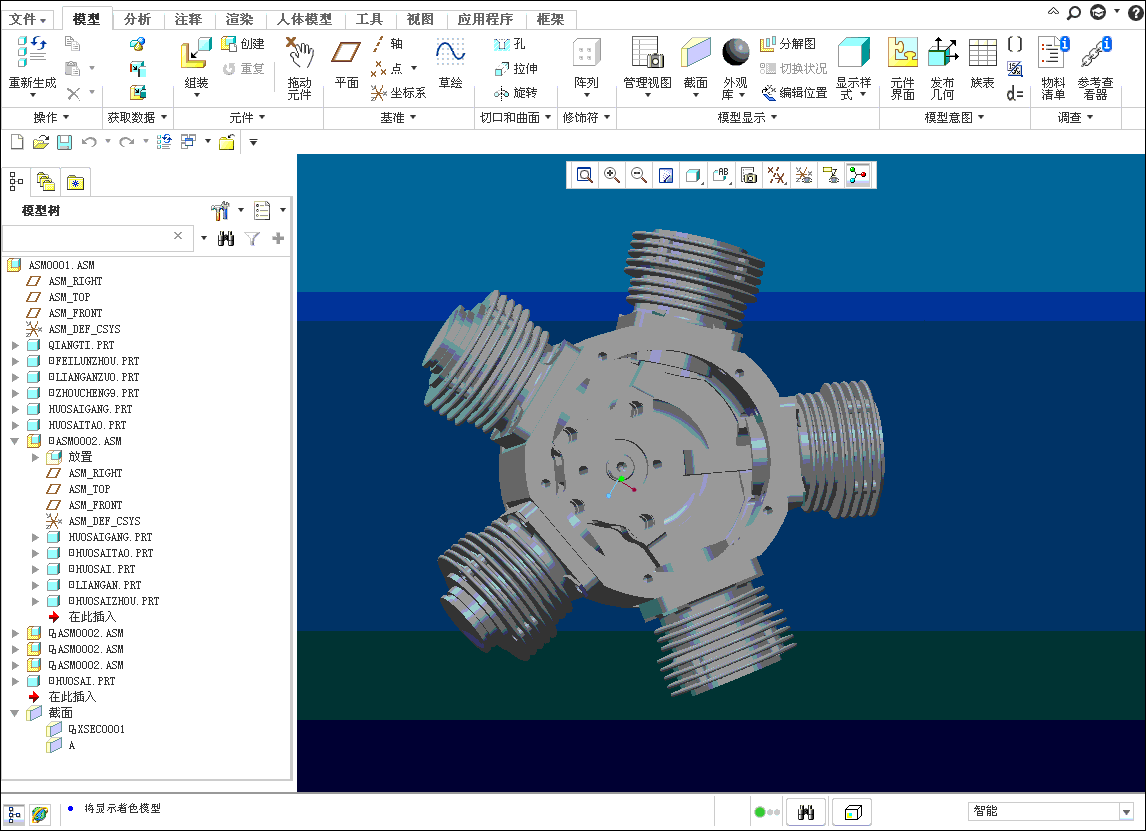Toggle annotation display (AB) in graphics toolbar
The height and width of the screenshot is (831, 1146).
721,175
